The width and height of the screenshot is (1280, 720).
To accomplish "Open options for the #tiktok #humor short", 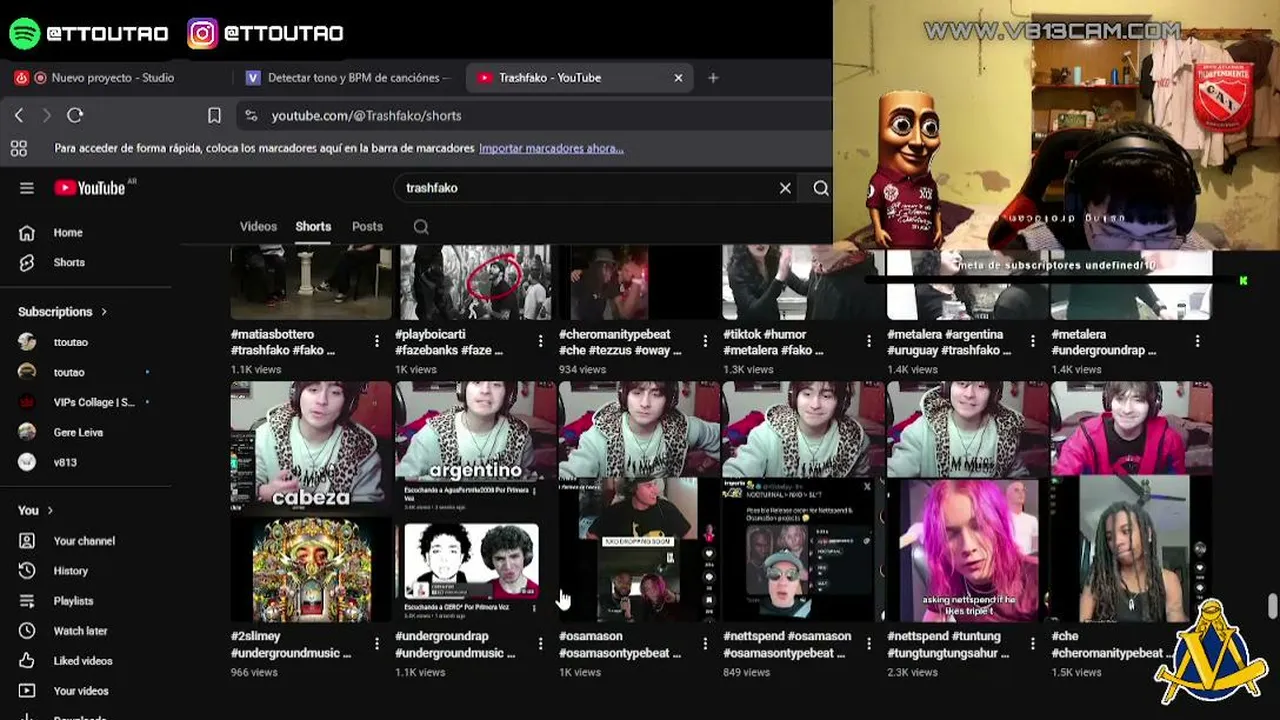I will [868, 342].
